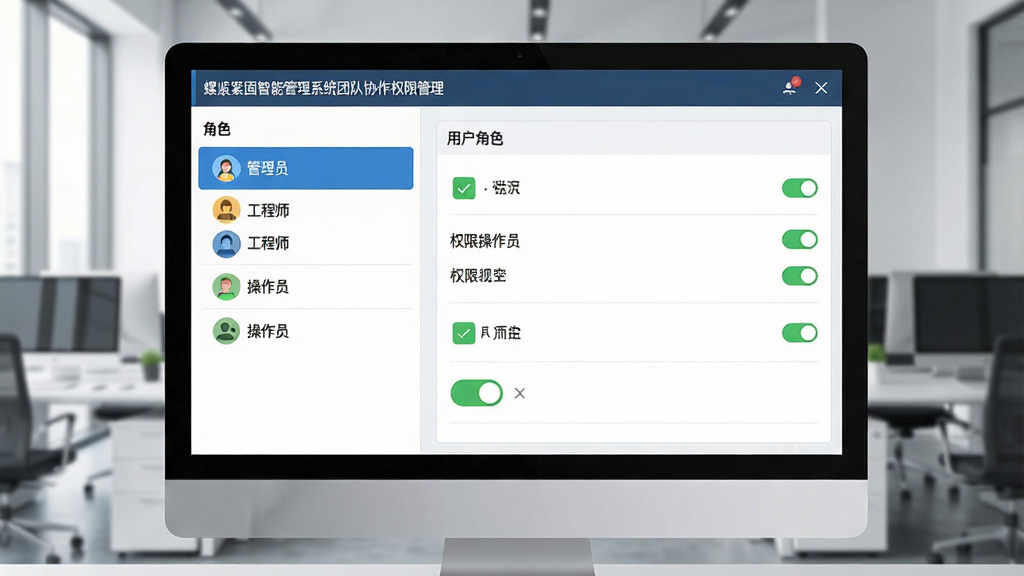Select the 管理员 role label

coord(267,168)
